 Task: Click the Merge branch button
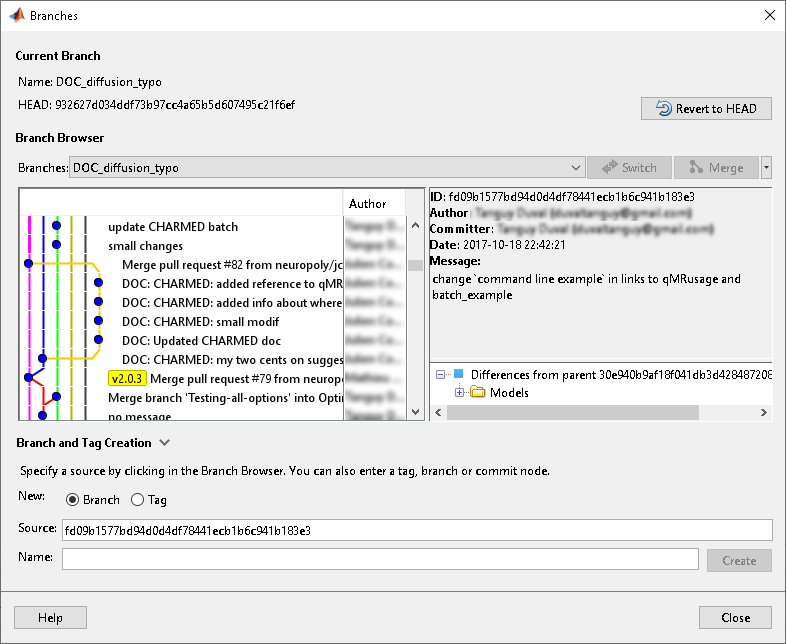pyautogui.click(x=715, y=168)
